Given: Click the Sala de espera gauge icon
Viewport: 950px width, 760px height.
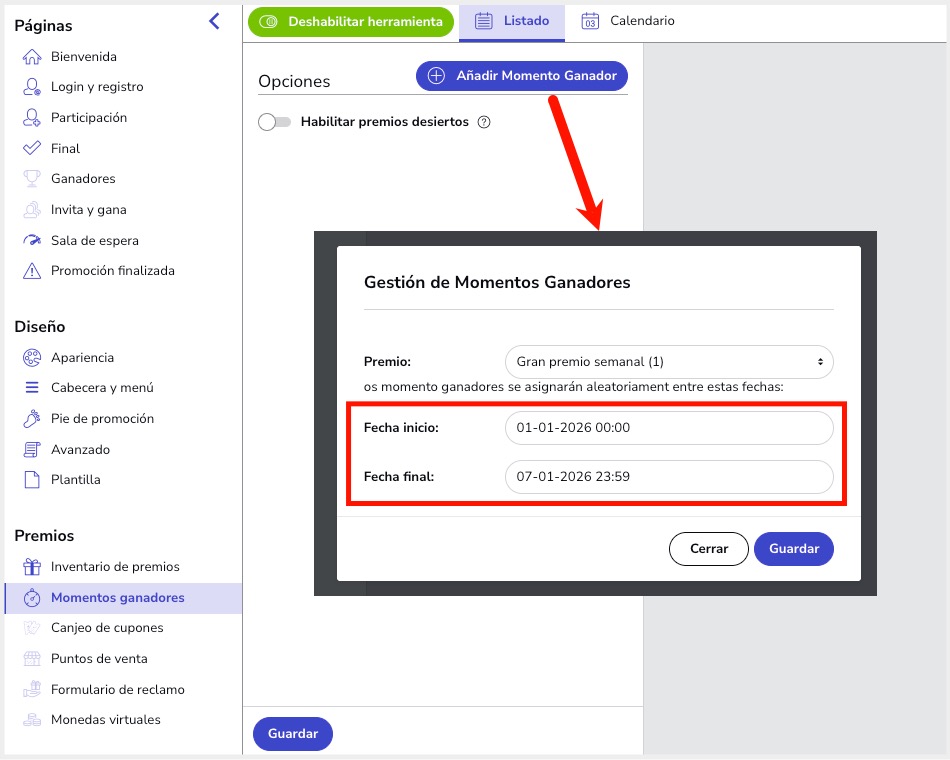Looking at the screenshot, I should tap(32, 241).
